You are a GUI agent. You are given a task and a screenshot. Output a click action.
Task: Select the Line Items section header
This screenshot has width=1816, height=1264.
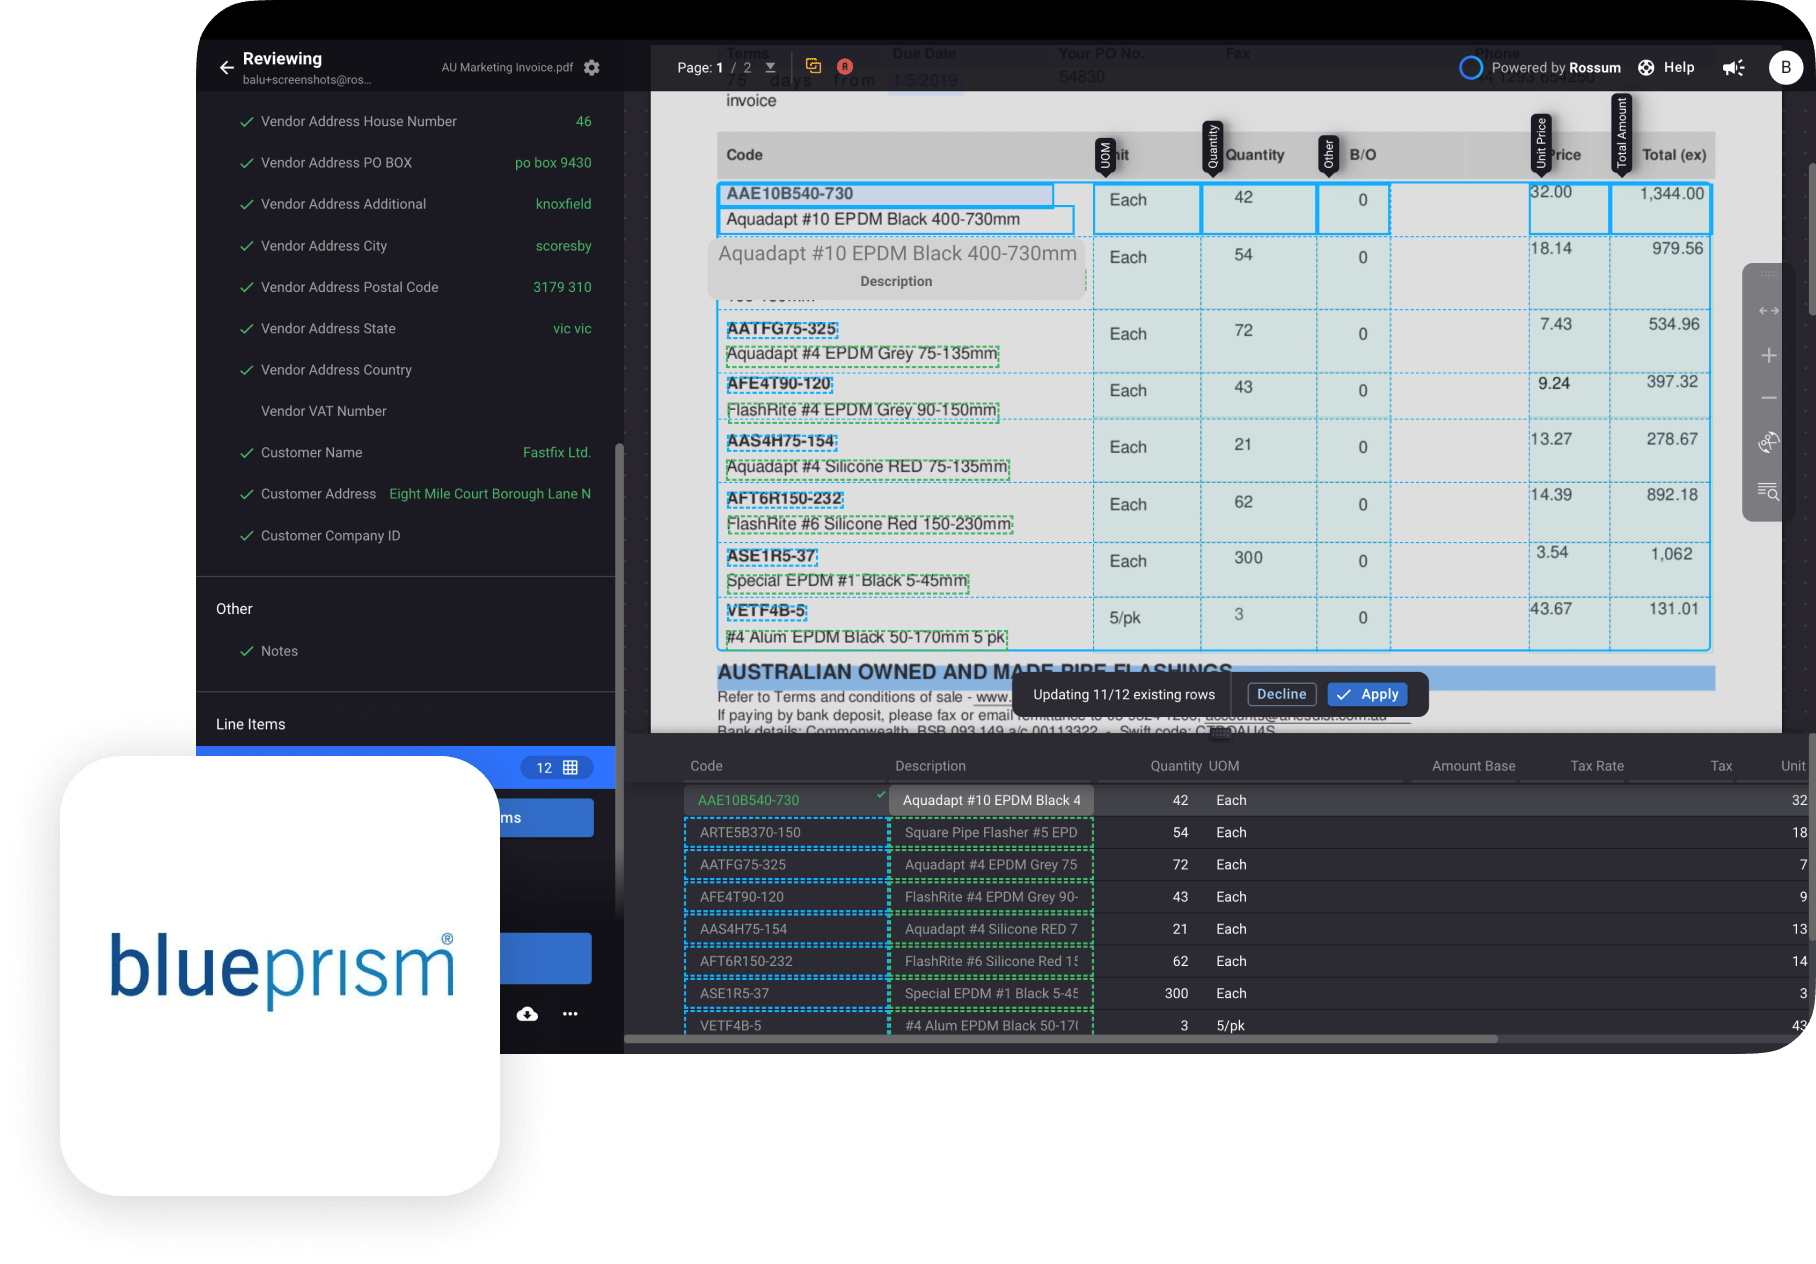251,724
